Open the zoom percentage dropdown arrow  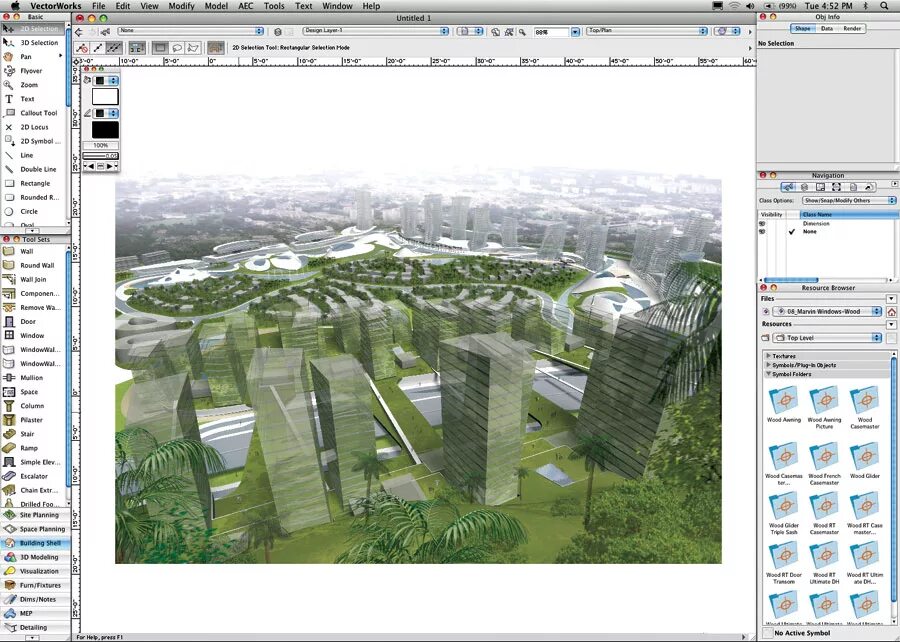[575, 32]
